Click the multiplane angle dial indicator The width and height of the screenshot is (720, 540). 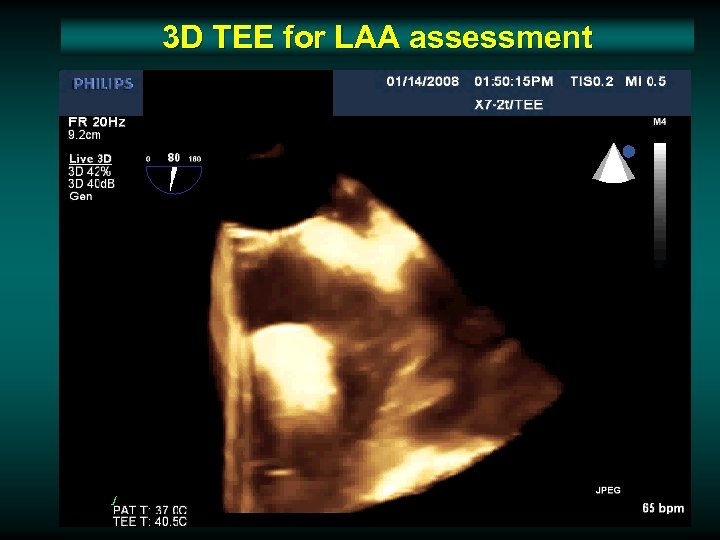pyautogui.click(x=174, y=179)
